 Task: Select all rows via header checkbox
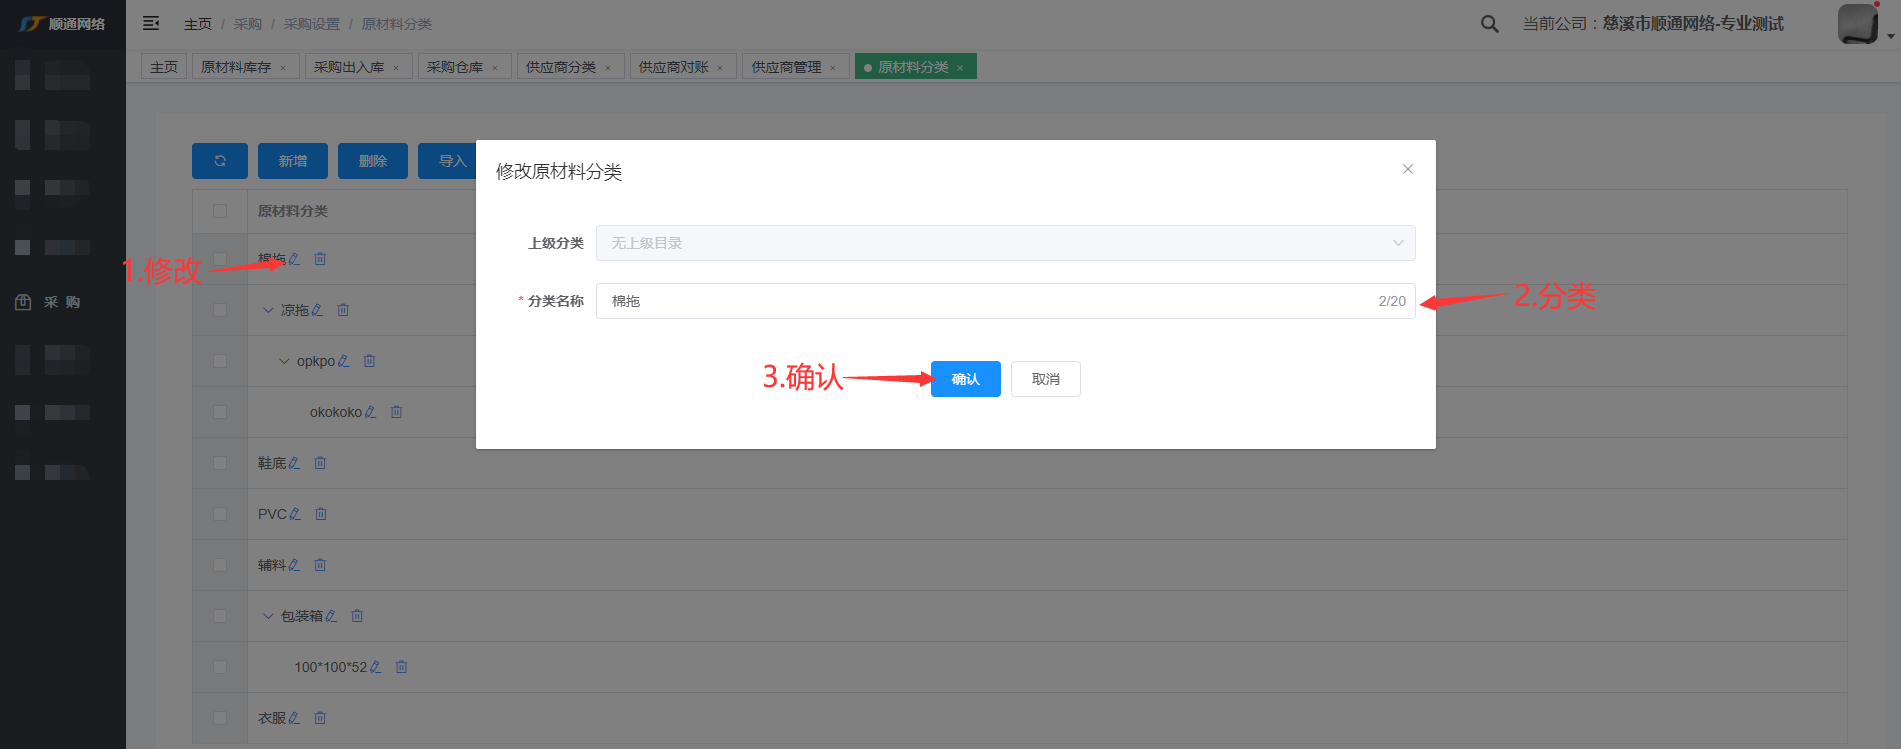pos(220,211)
